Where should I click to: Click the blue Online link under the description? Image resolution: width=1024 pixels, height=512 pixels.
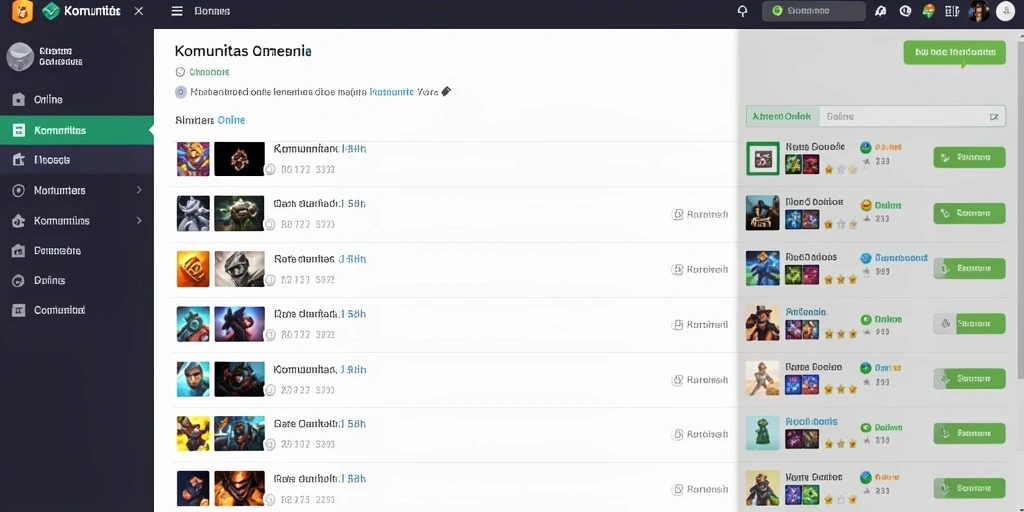231,120
